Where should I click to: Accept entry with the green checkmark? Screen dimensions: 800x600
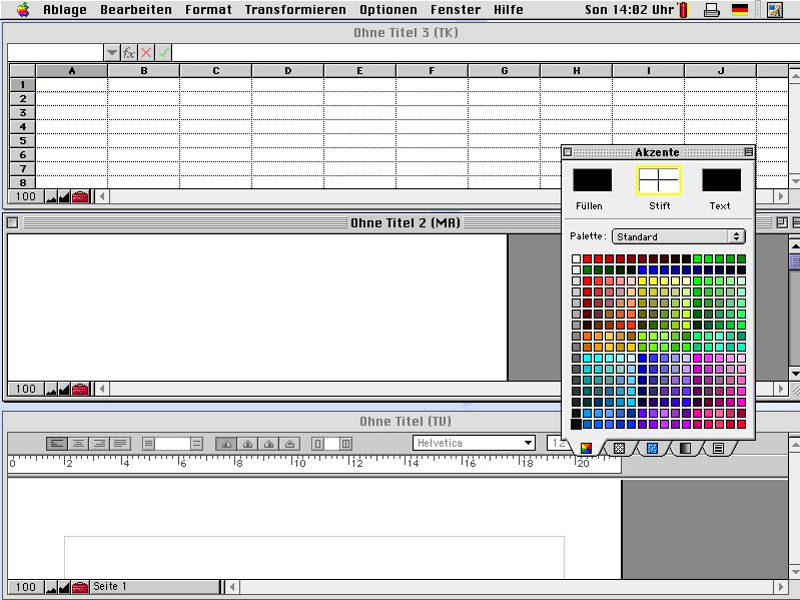(x=163, y=52)
